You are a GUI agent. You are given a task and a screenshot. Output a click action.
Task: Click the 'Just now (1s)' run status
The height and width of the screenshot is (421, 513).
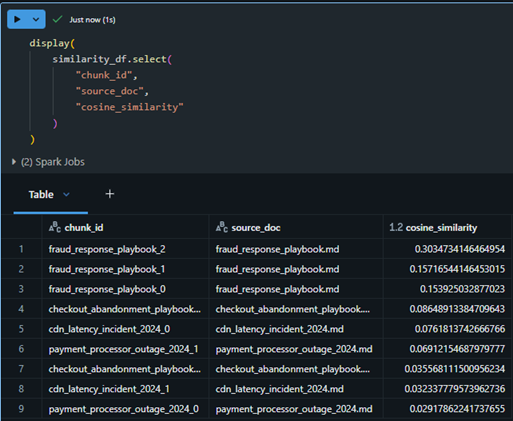click(92, 20)
